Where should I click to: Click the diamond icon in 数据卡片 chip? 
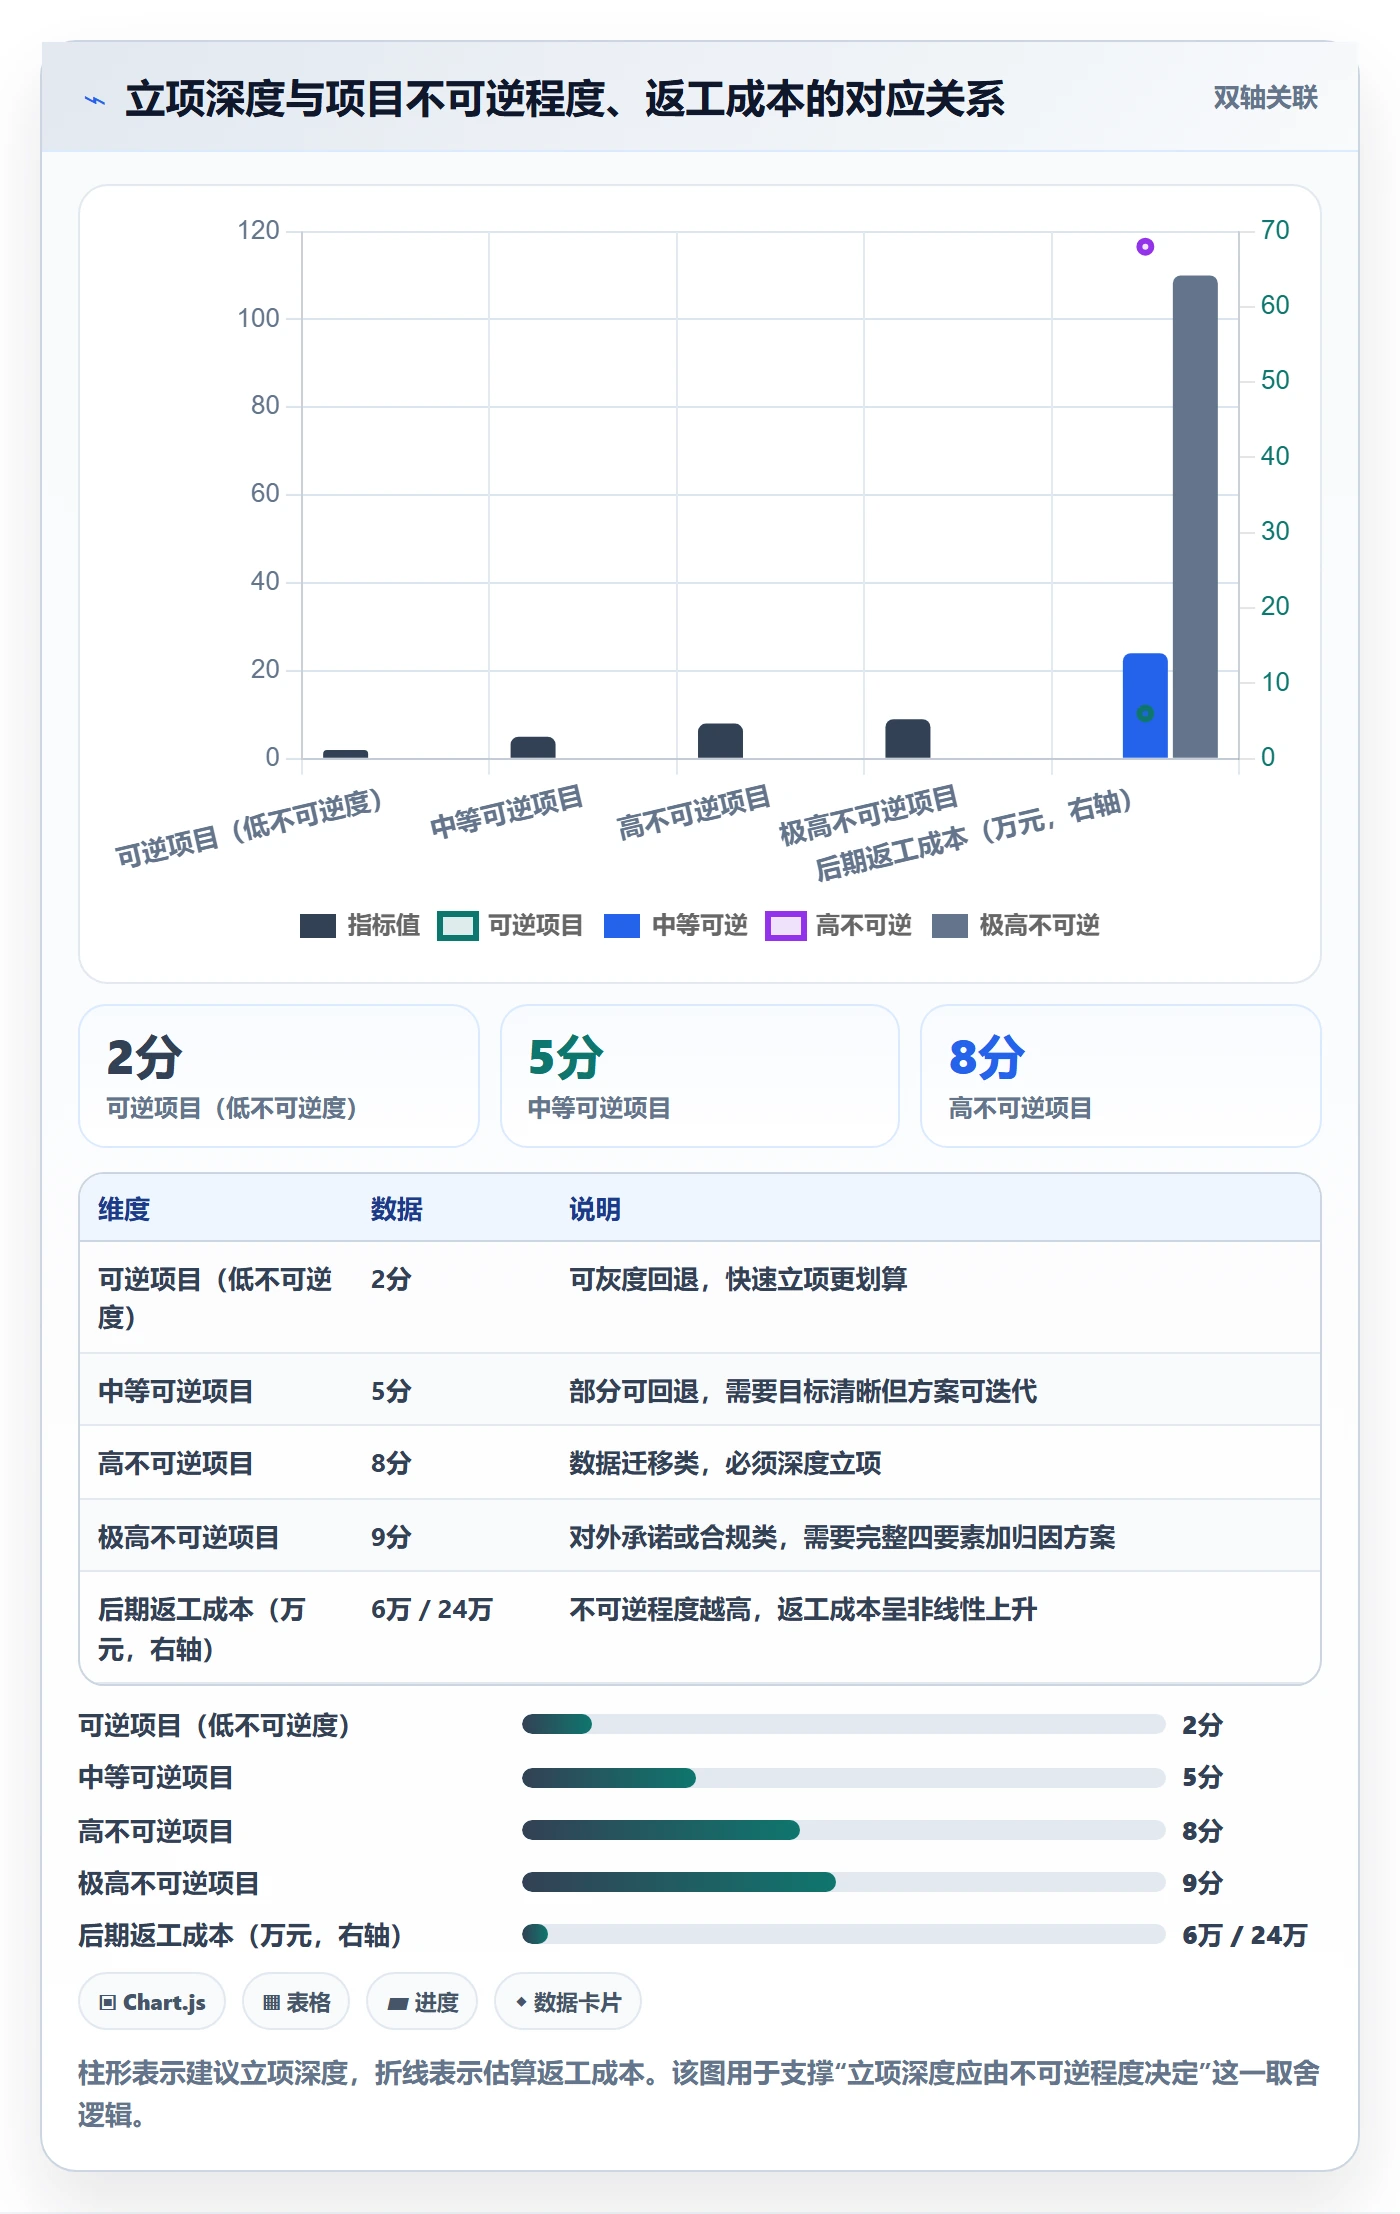tap(521, 2002)
